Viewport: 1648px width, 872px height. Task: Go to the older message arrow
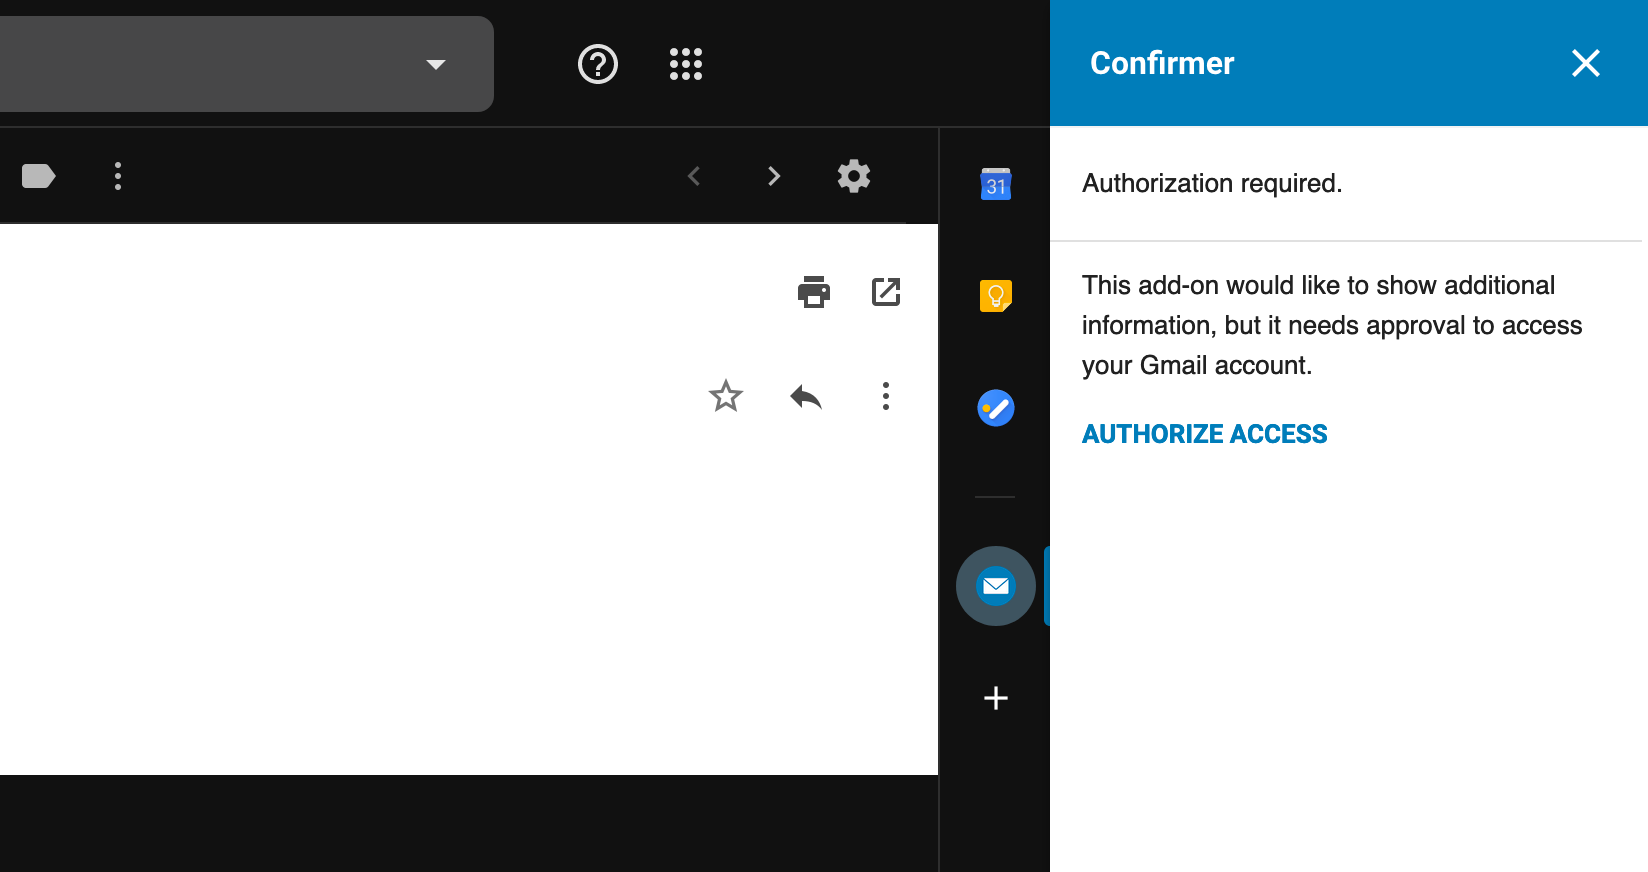tap(774, 176)
